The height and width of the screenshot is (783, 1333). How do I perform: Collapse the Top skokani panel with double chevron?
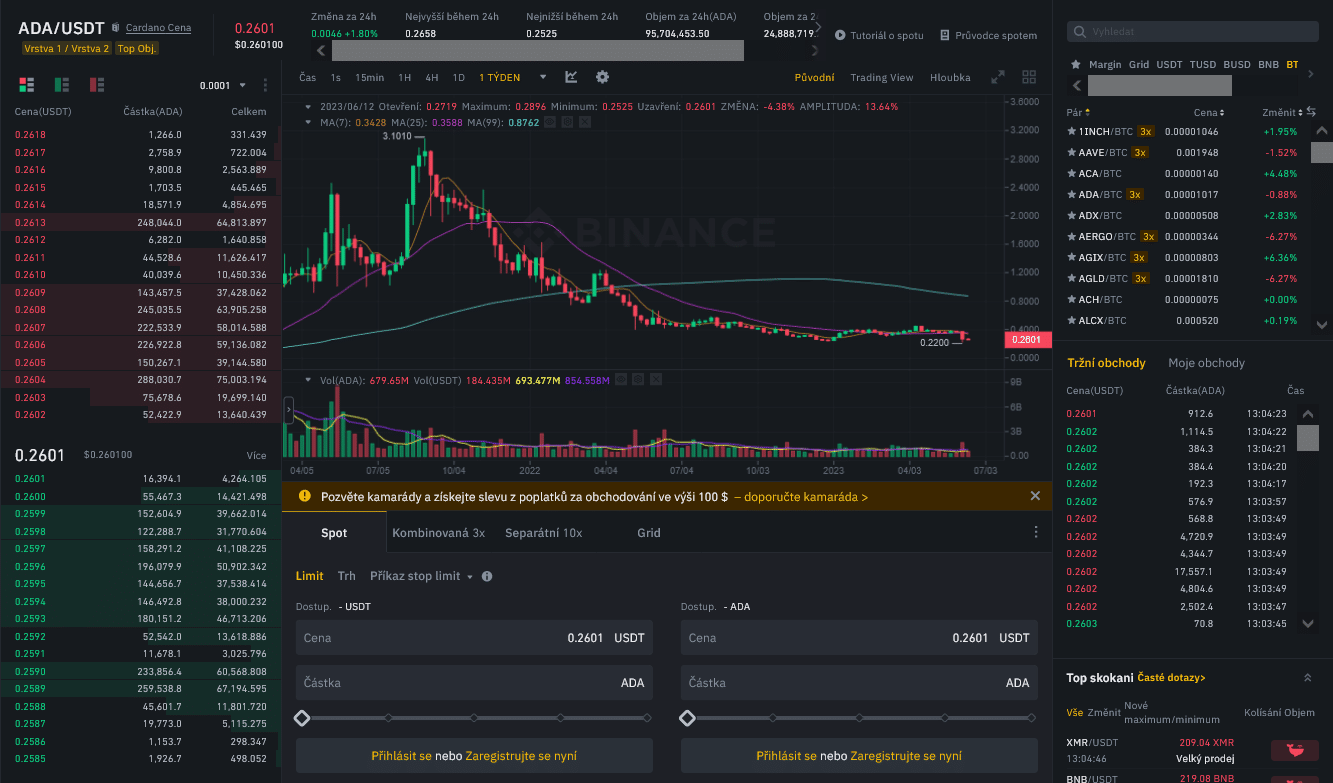tap(1306, 678)
